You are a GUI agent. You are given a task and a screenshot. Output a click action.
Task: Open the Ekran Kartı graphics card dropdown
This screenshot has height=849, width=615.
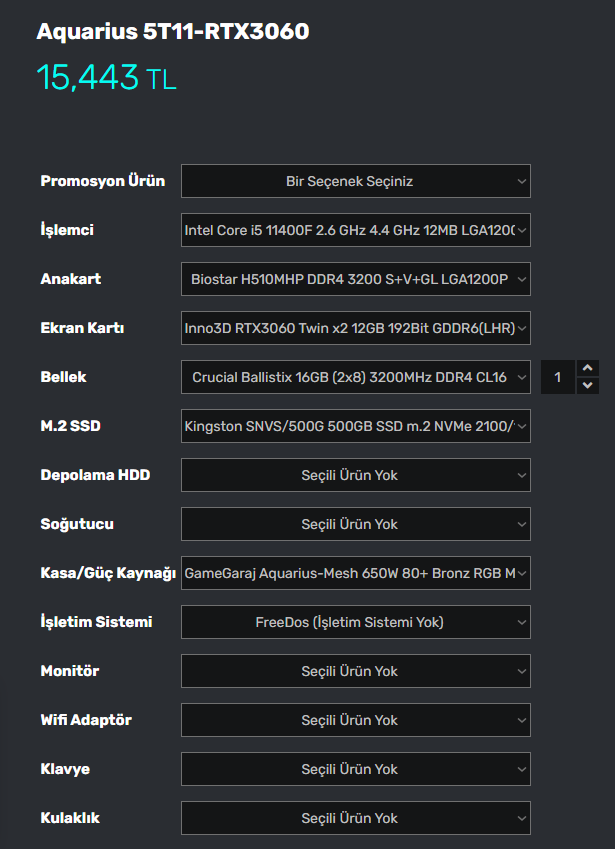[355, 328]
